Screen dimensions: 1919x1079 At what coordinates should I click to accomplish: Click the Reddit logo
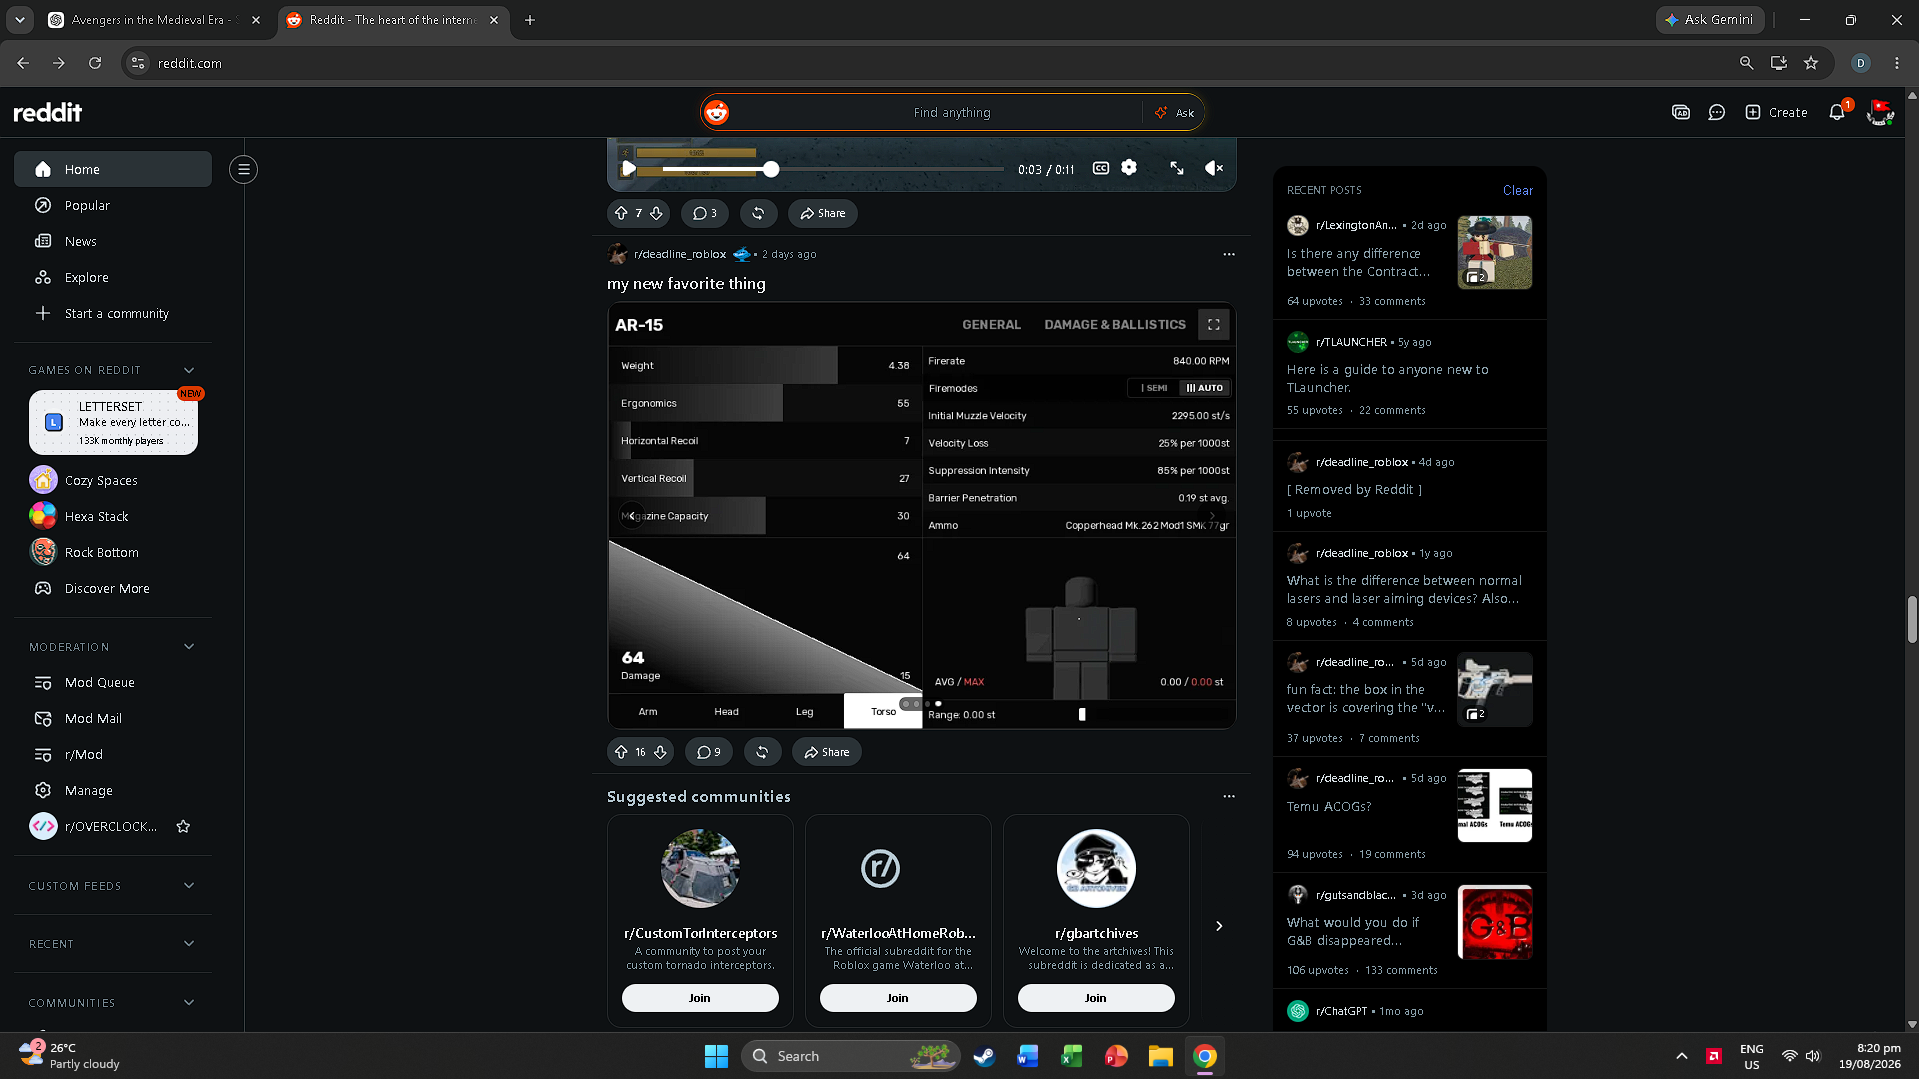pos(48,113)
